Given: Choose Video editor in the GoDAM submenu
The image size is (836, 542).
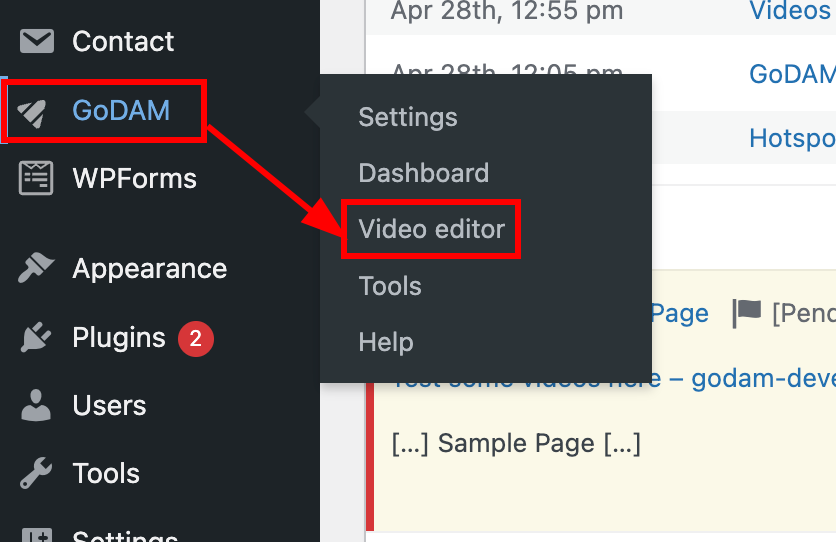Looking at the screenshot, I should point(432,230).
